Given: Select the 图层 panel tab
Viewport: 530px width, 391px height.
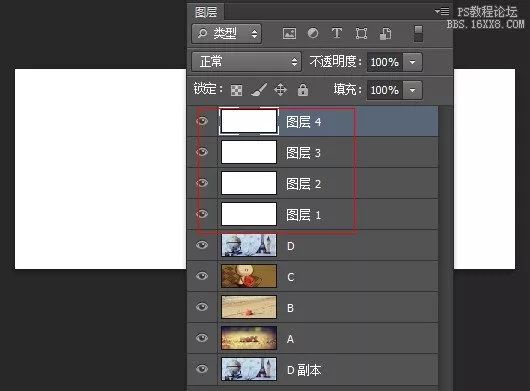Looking at the screenshot, I should pyautogui.click(x=206, y=12).
